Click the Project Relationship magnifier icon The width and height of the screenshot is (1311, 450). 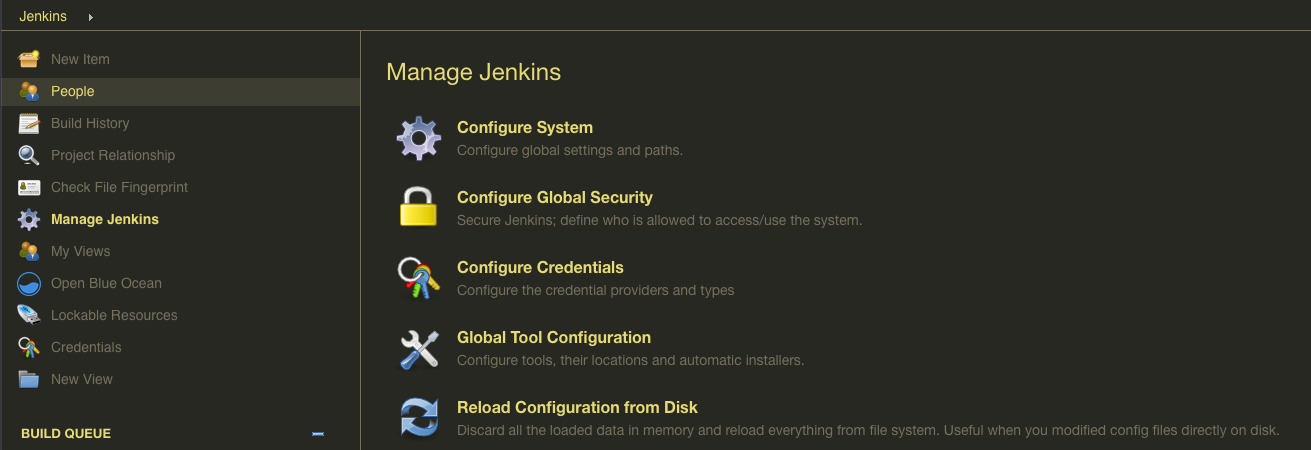29,155
